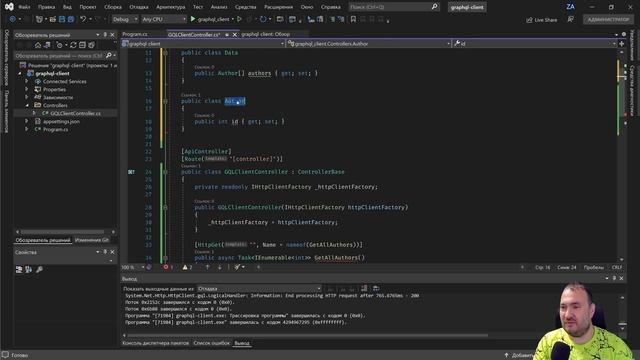Switch to Консоль диспетчера пакетов tab
The height and width of the screenshot is (360, 640).
pyautogui.click(x=156, y=343)
